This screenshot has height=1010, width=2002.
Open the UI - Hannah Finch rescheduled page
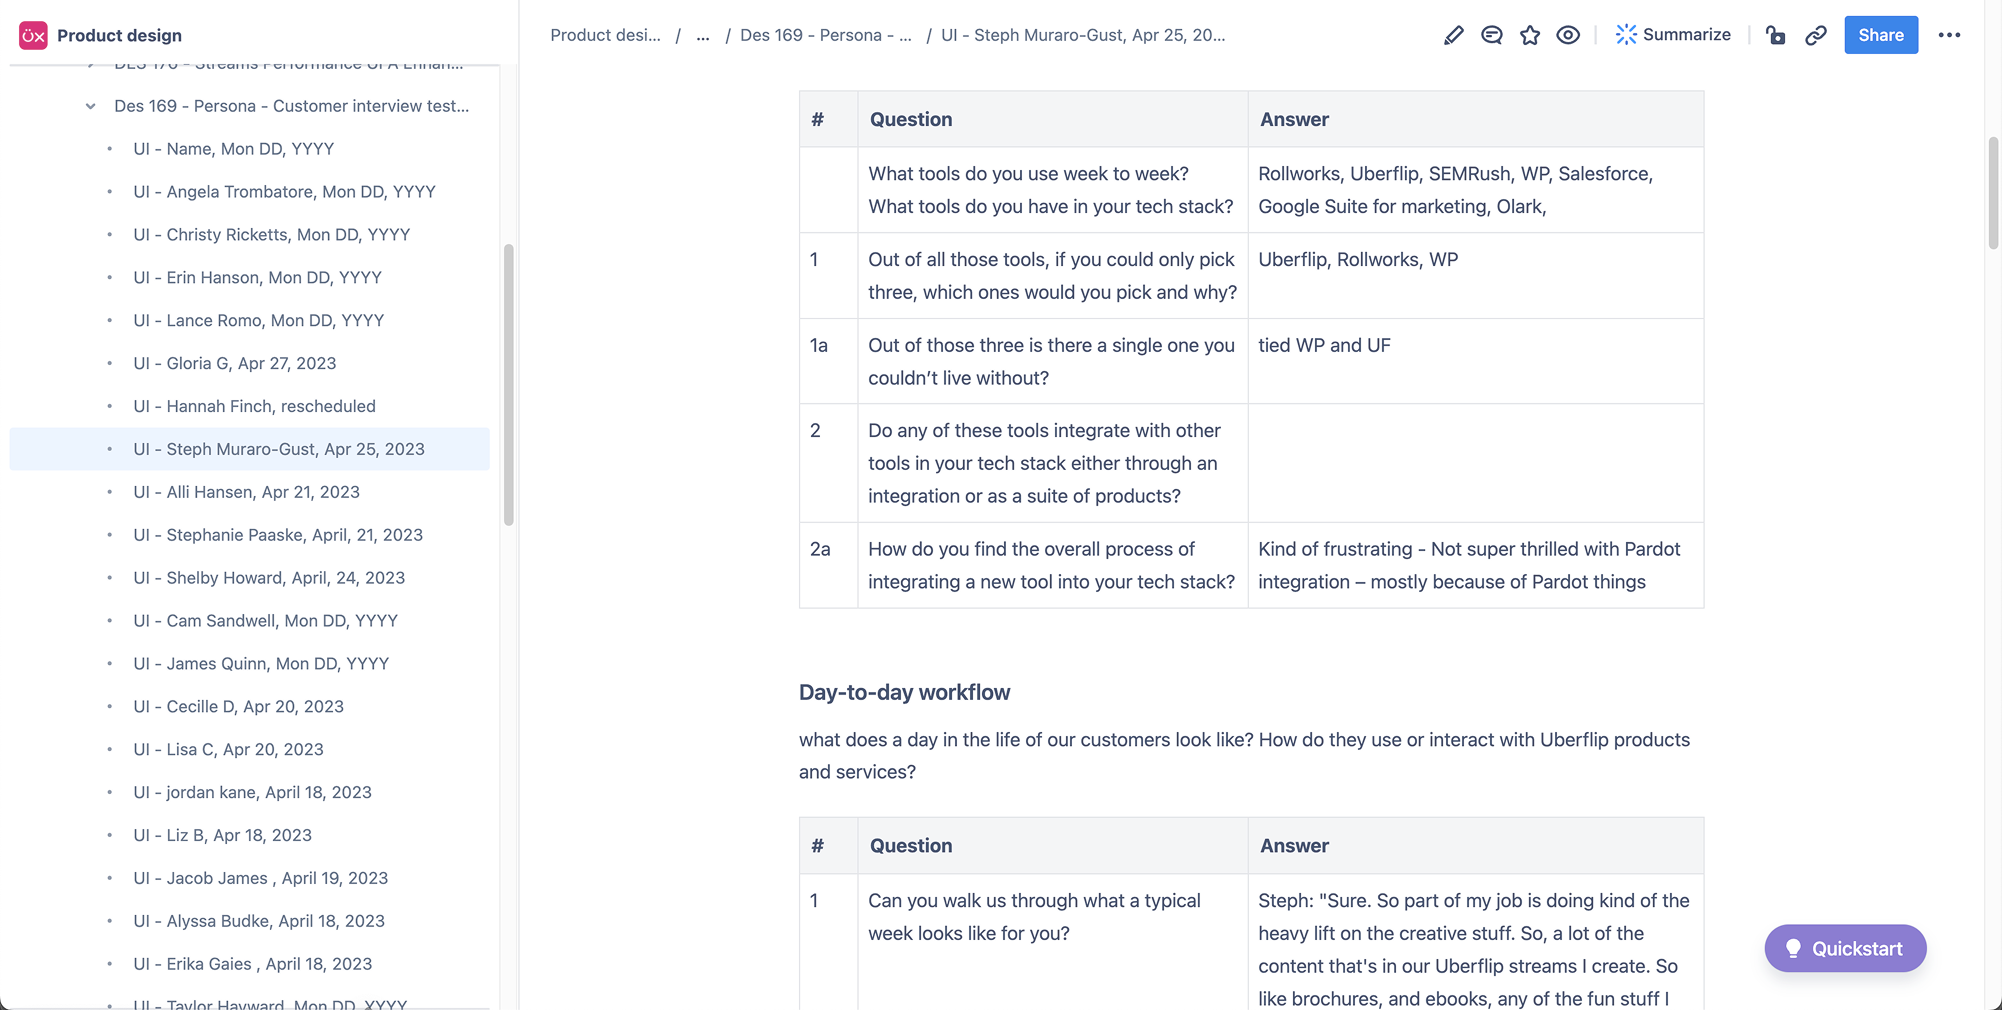[x=254, y=406]
